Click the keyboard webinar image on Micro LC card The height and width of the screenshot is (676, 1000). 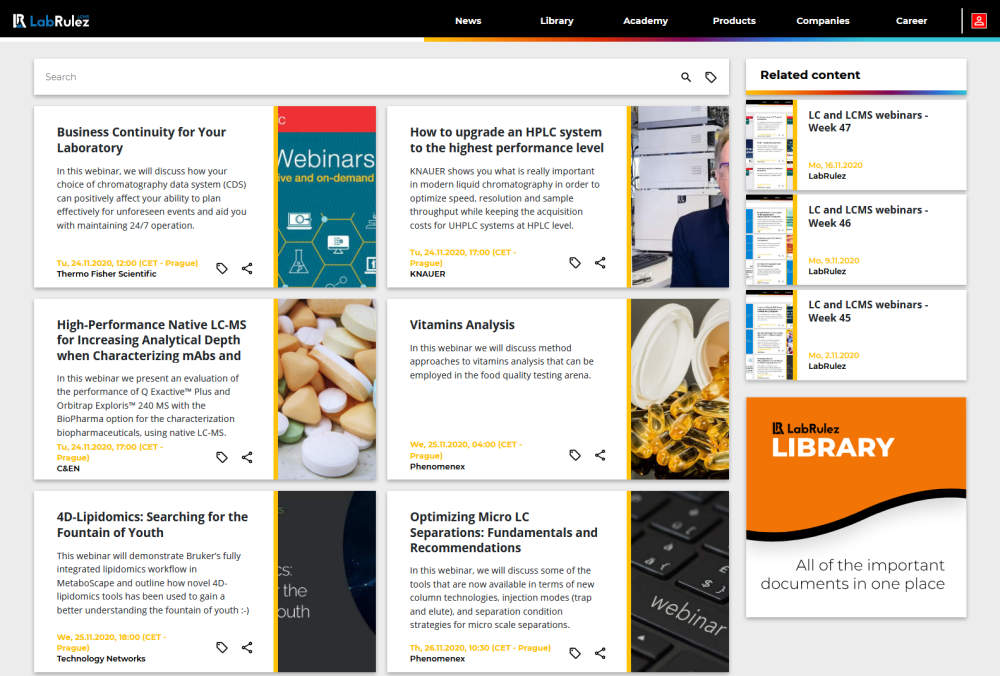tap(680, 582)
